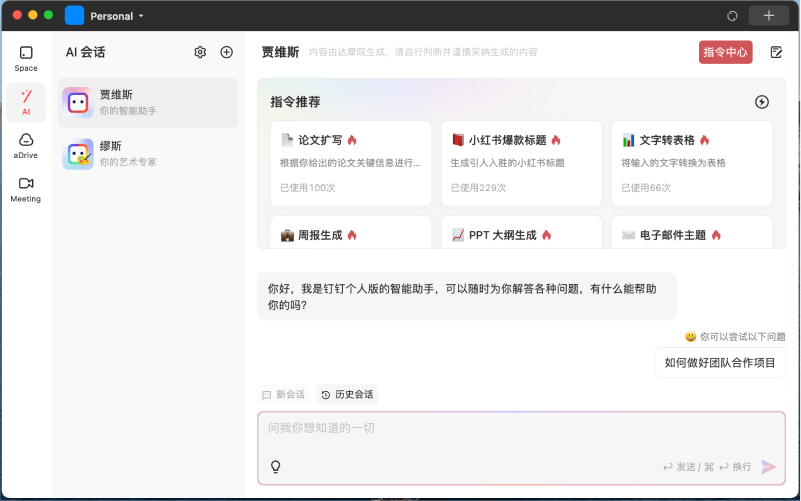
Task: Open AI conversation settings gear
Action: 200,52
